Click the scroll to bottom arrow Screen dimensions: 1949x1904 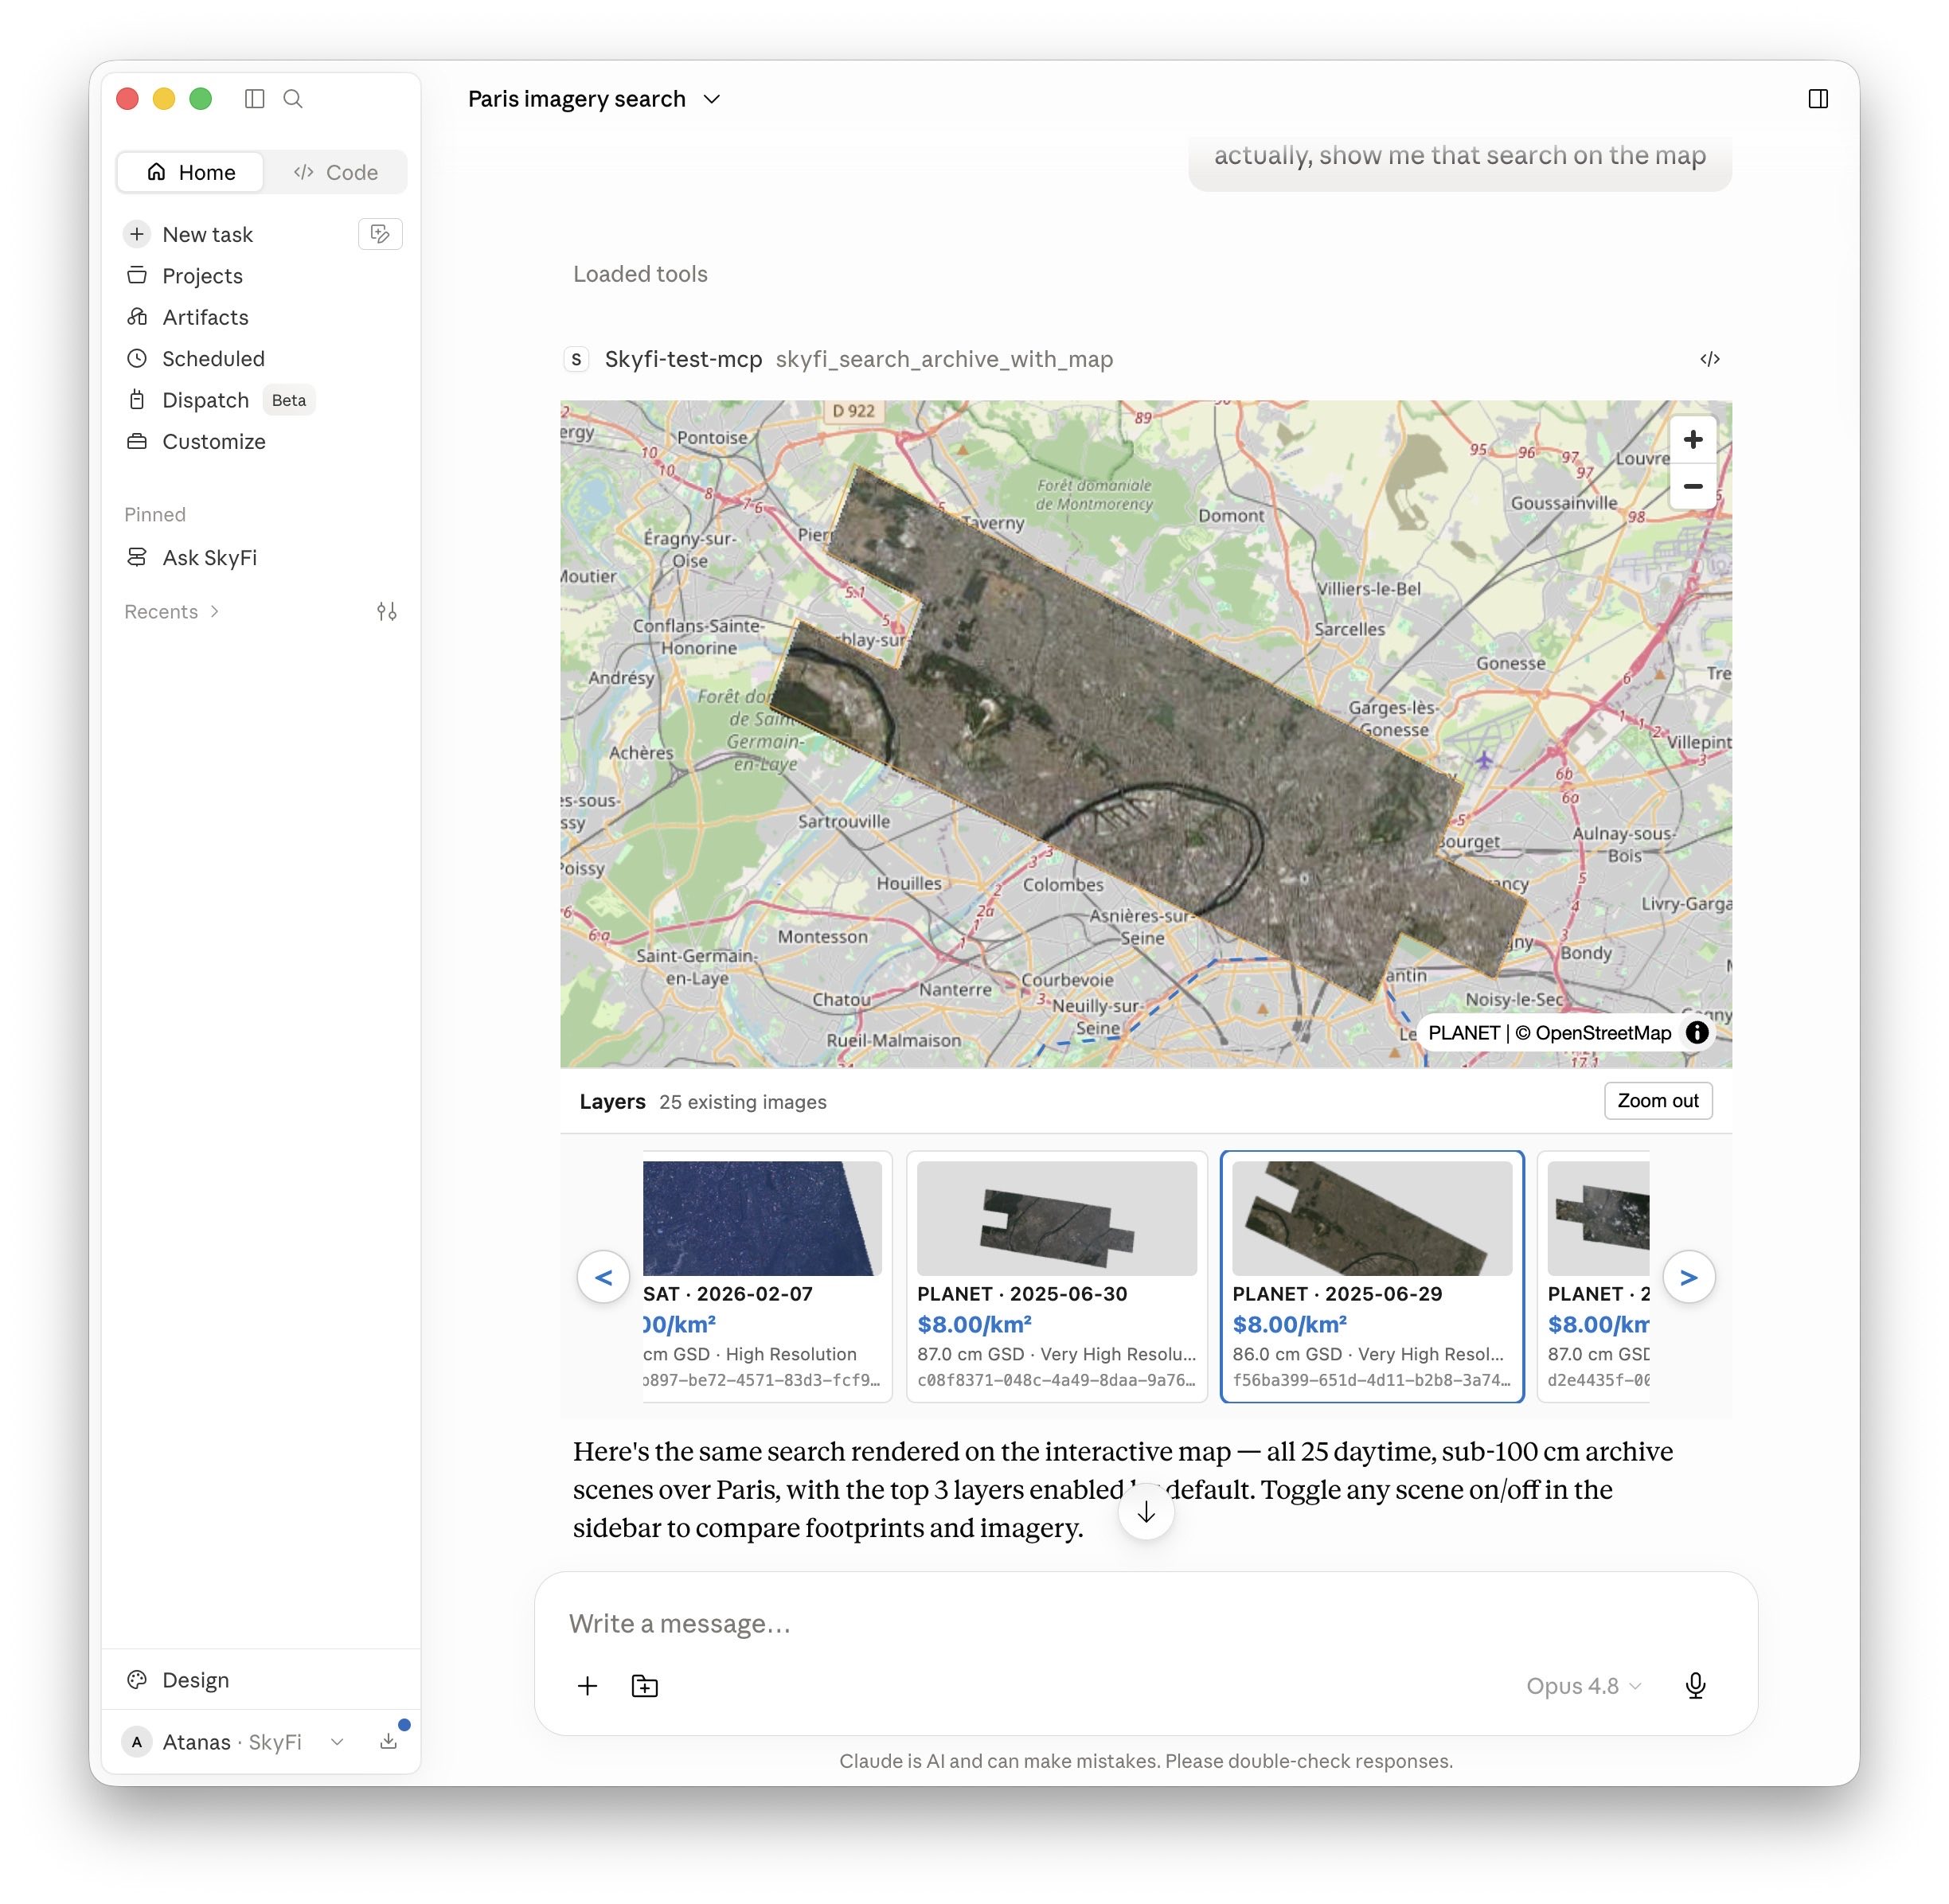[x=1146, y=1511]
